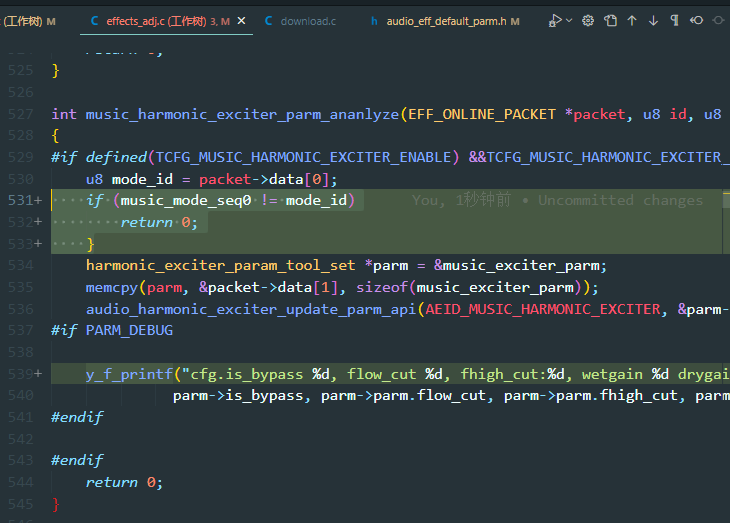Go to the previous change with the up arrow
The image size is (730, 523).
pos(632,20)
